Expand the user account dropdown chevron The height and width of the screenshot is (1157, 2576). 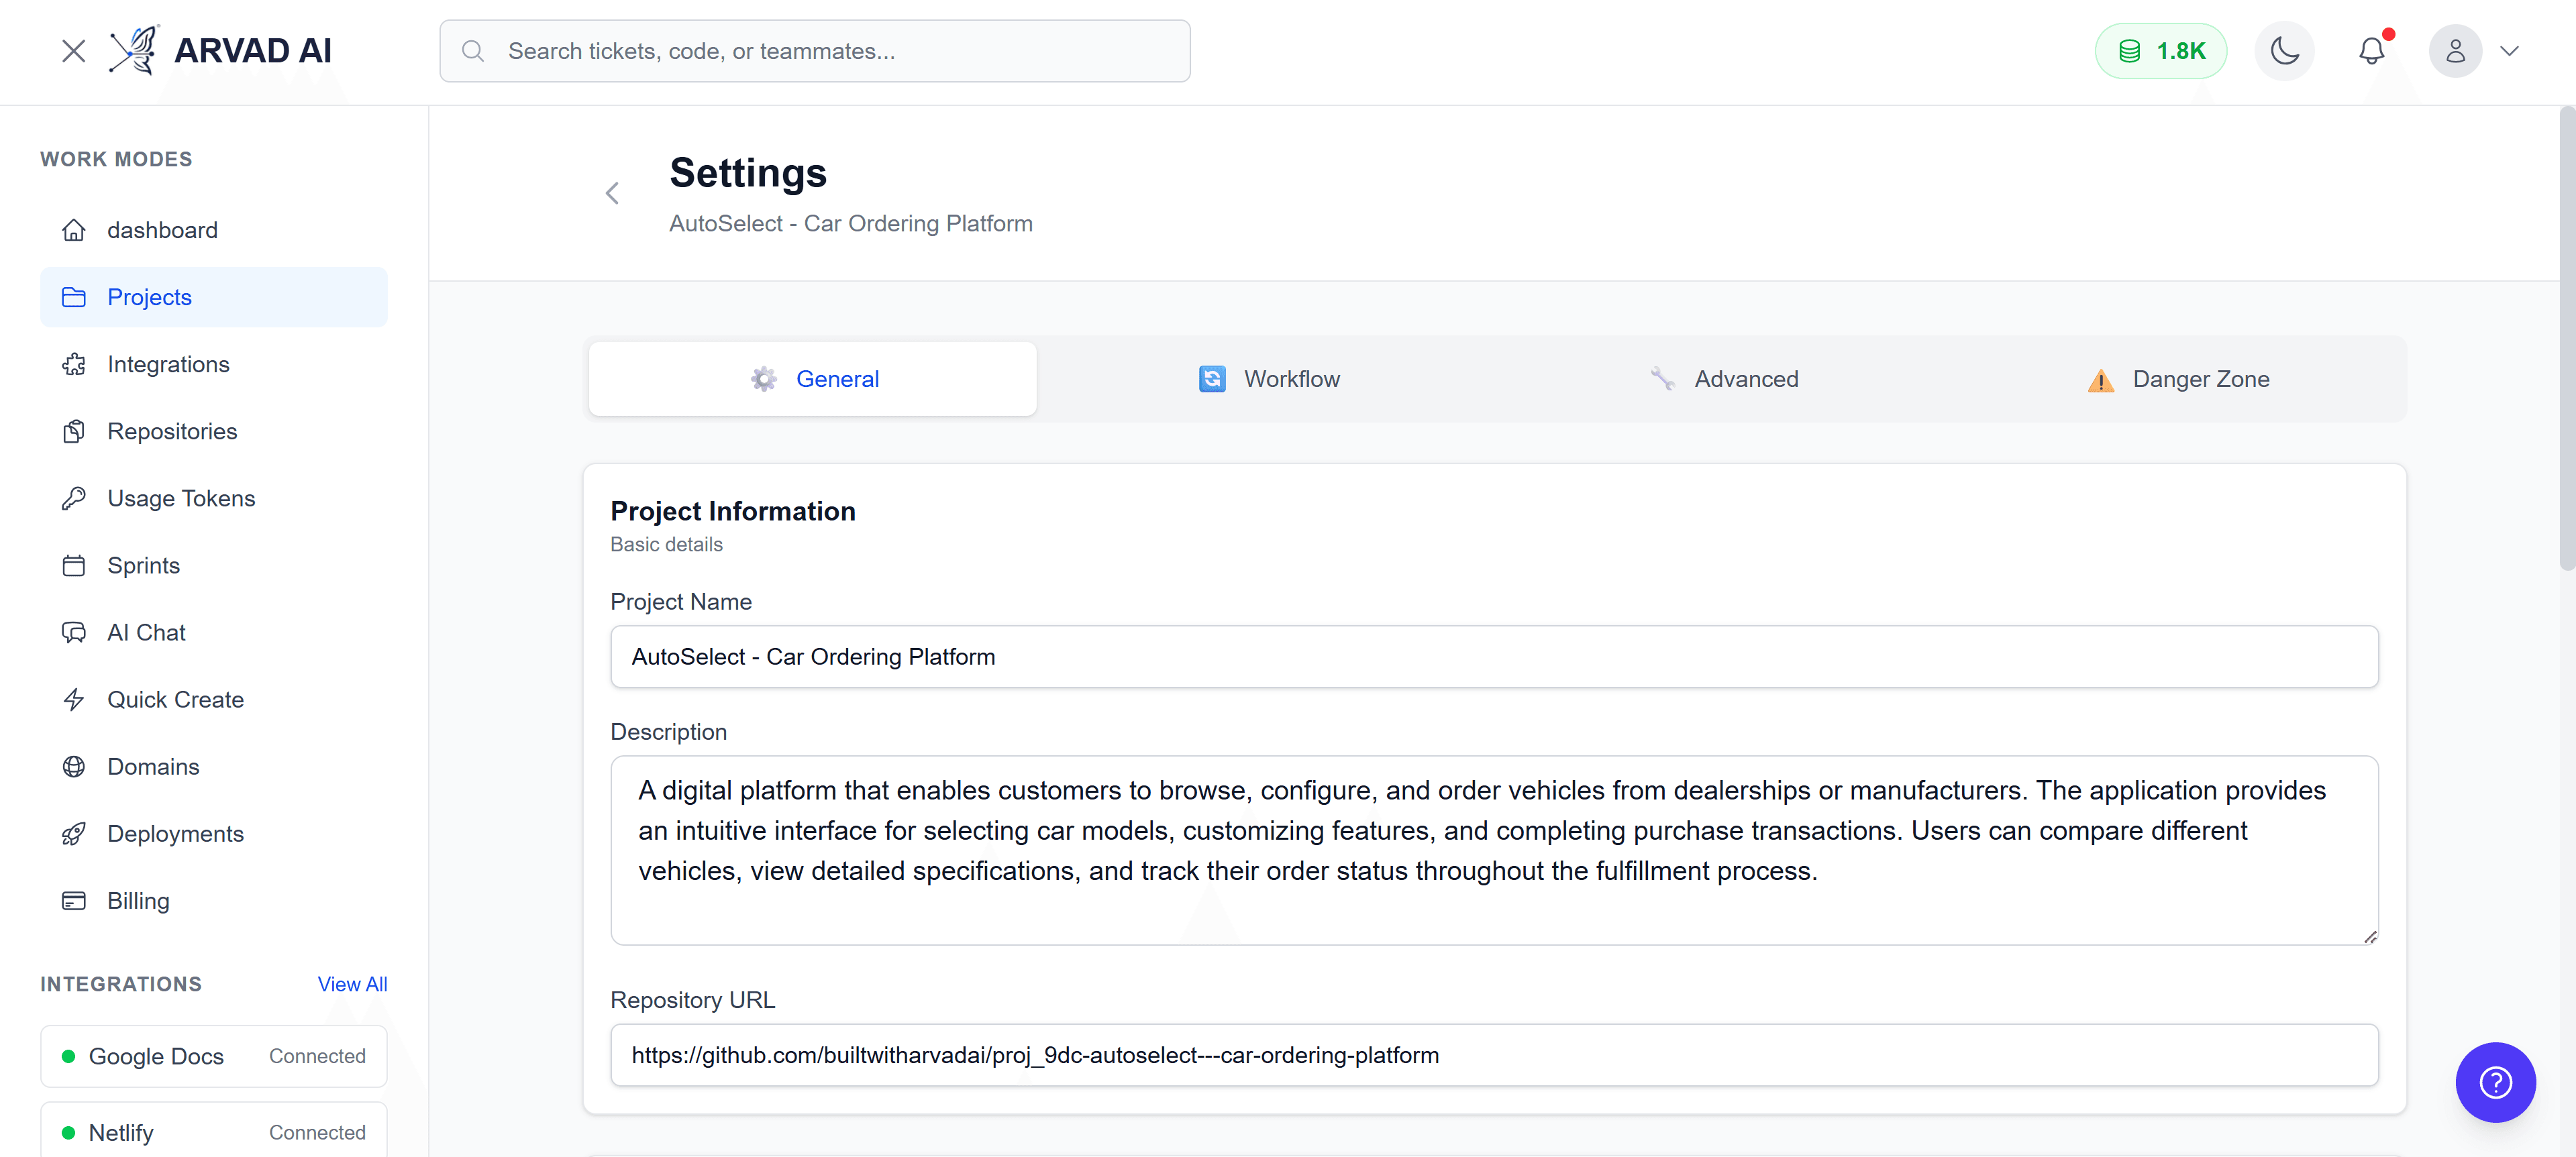pos(2509,51)
